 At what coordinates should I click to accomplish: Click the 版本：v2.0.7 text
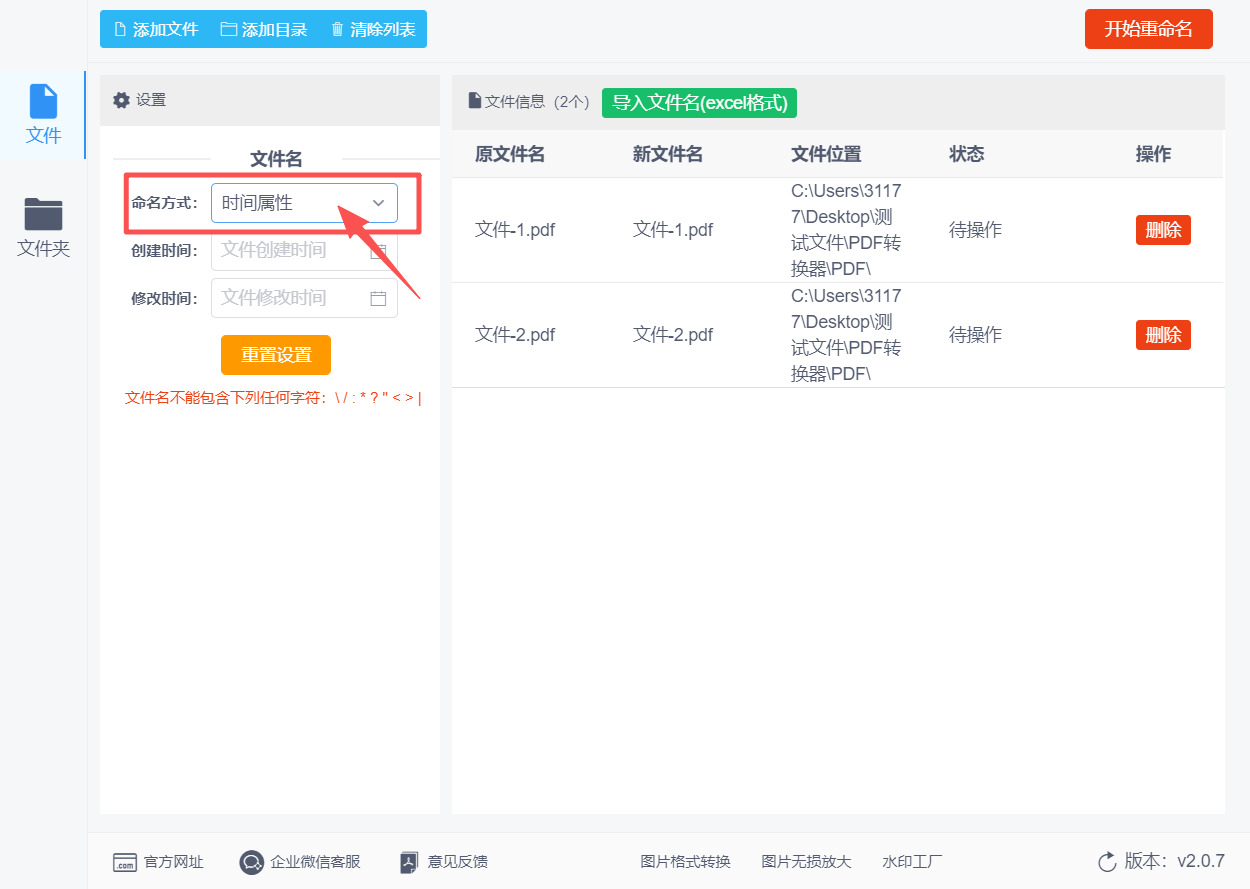(x=1174, y=861)
